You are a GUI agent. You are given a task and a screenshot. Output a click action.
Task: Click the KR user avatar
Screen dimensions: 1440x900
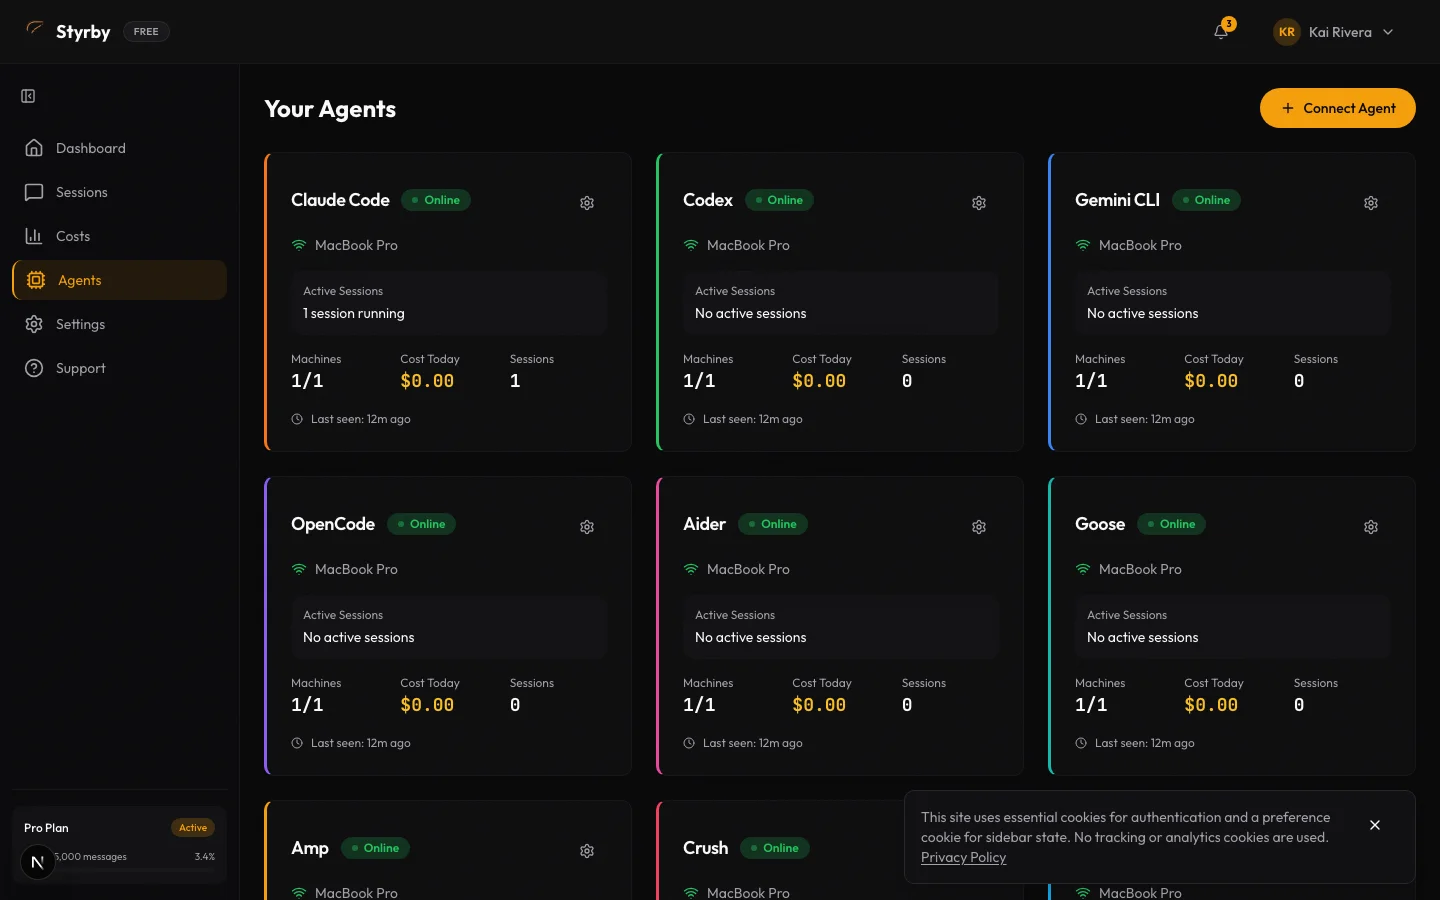(1286, 32)
